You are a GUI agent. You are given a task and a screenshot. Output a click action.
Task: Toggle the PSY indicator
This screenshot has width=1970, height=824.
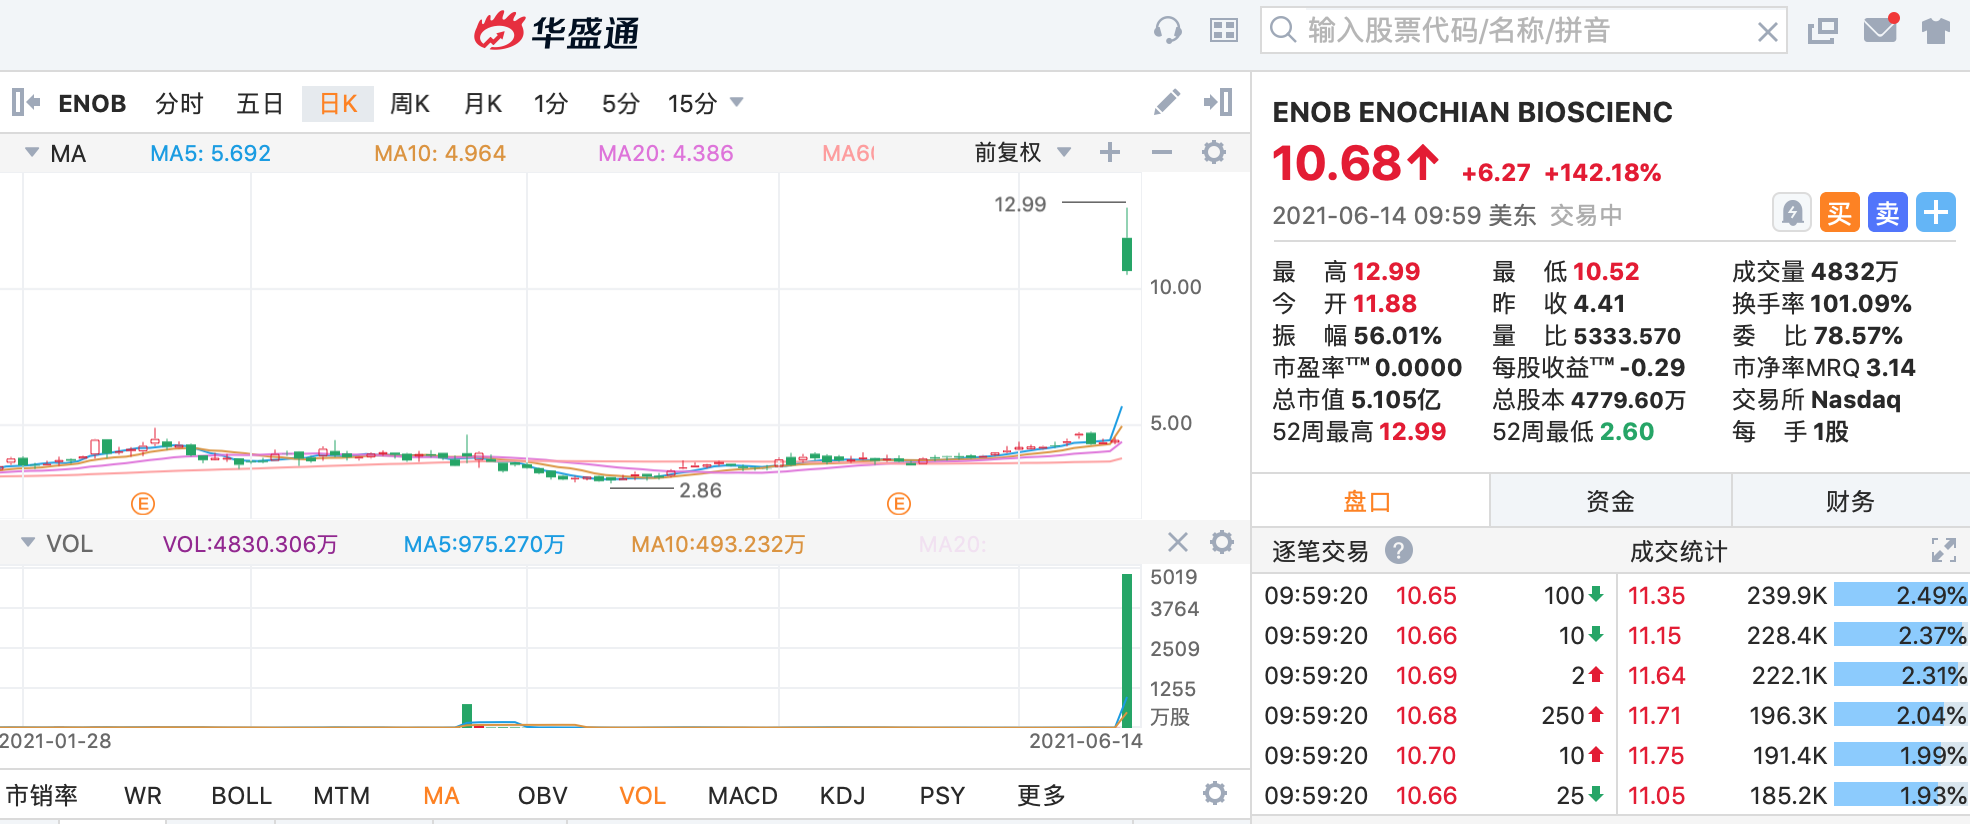coord(943,795)
